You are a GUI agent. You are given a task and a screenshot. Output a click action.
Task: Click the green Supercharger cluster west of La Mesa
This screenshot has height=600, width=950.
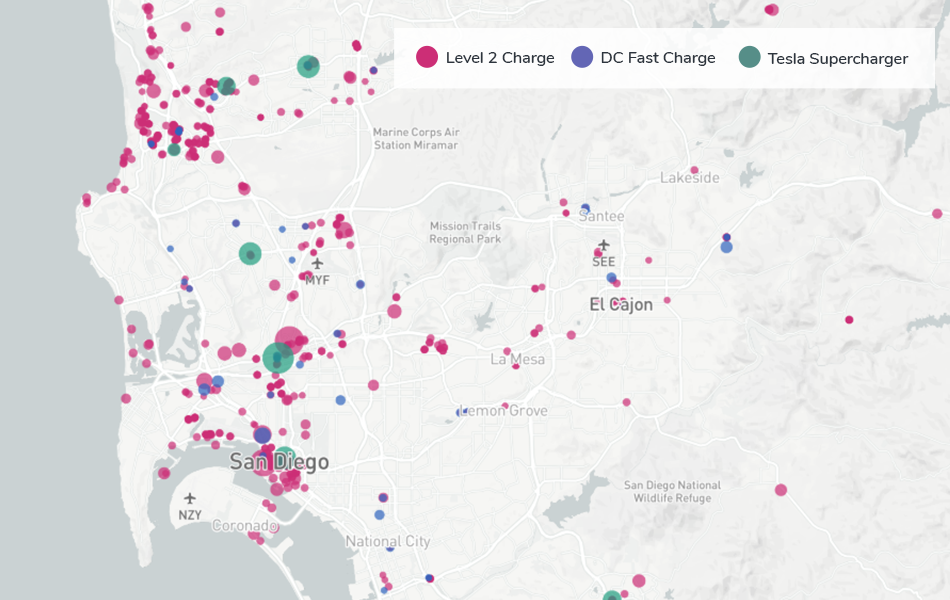click(x=277, y=353)
